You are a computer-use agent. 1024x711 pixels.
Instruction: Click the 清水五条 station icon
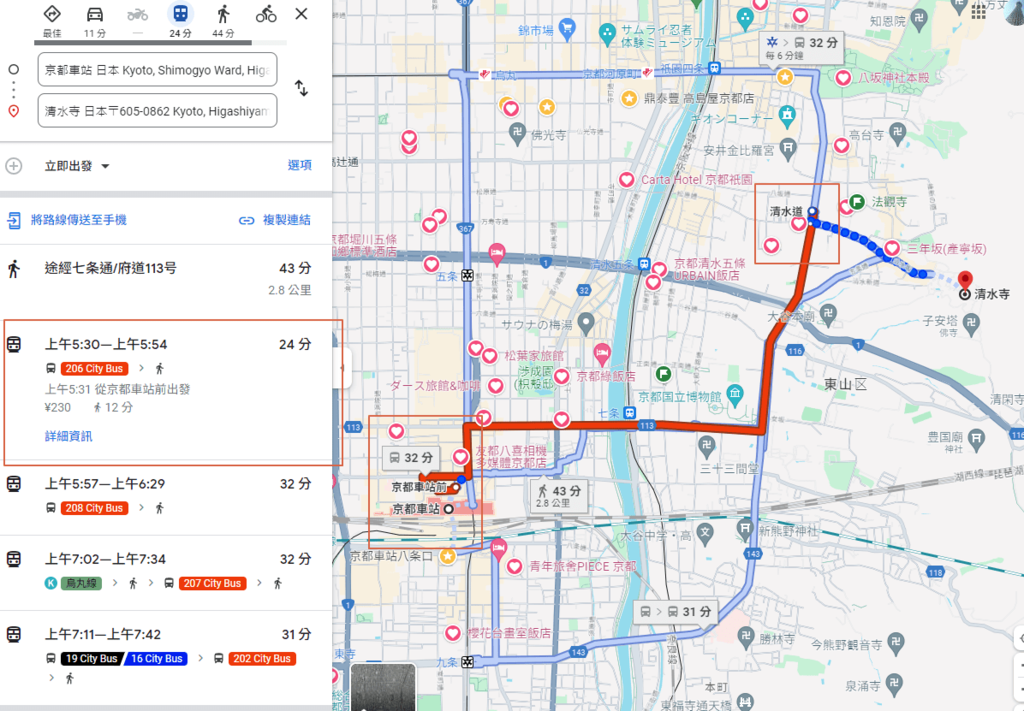(645, 264)
